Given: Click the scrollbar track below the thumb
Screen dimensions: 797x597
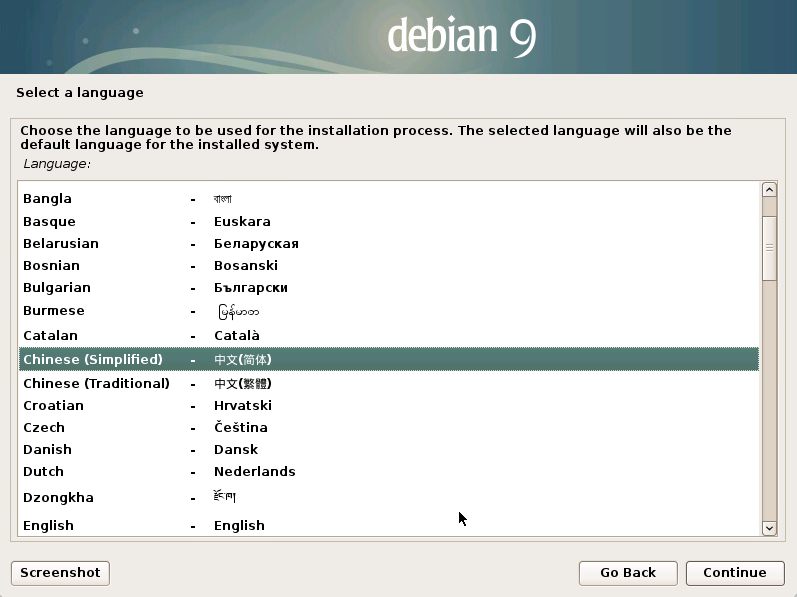Looking at the screenshot, I should 769,400.
